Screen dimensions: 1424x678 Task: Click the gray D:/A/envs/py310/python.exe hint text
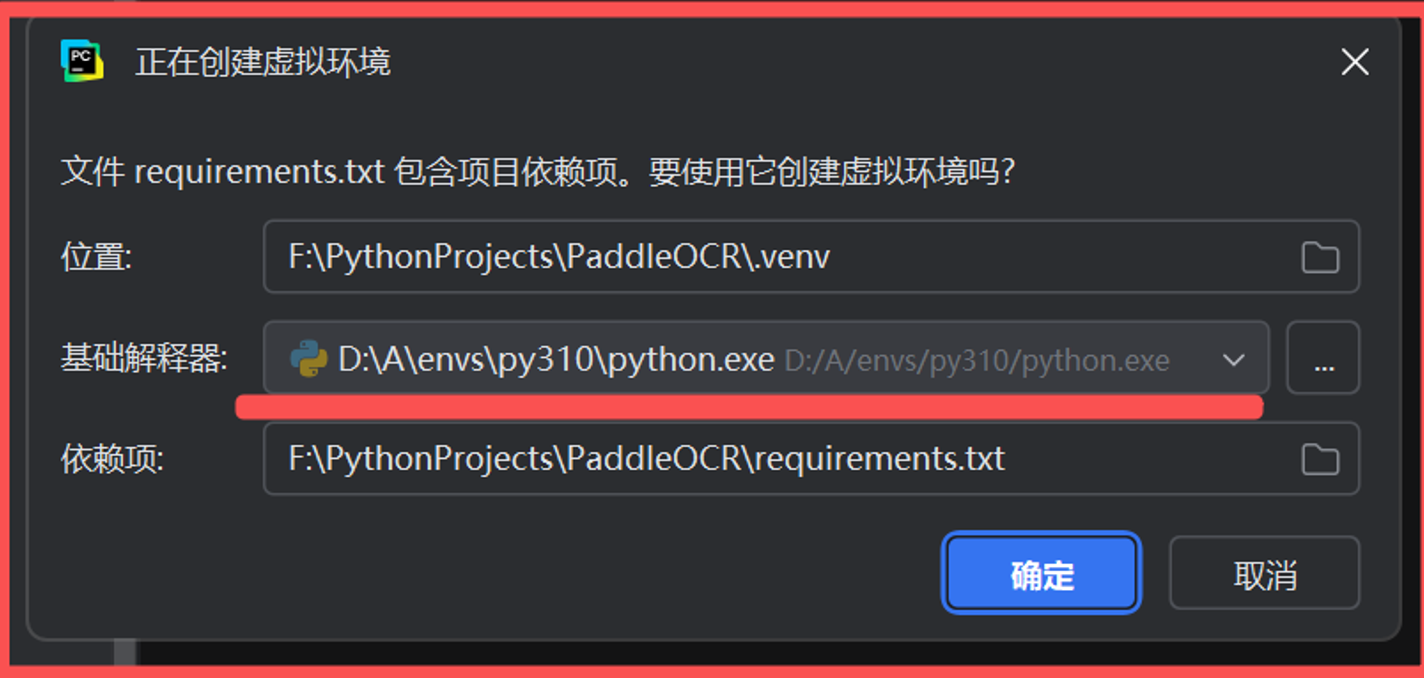[x=976, y=360]
